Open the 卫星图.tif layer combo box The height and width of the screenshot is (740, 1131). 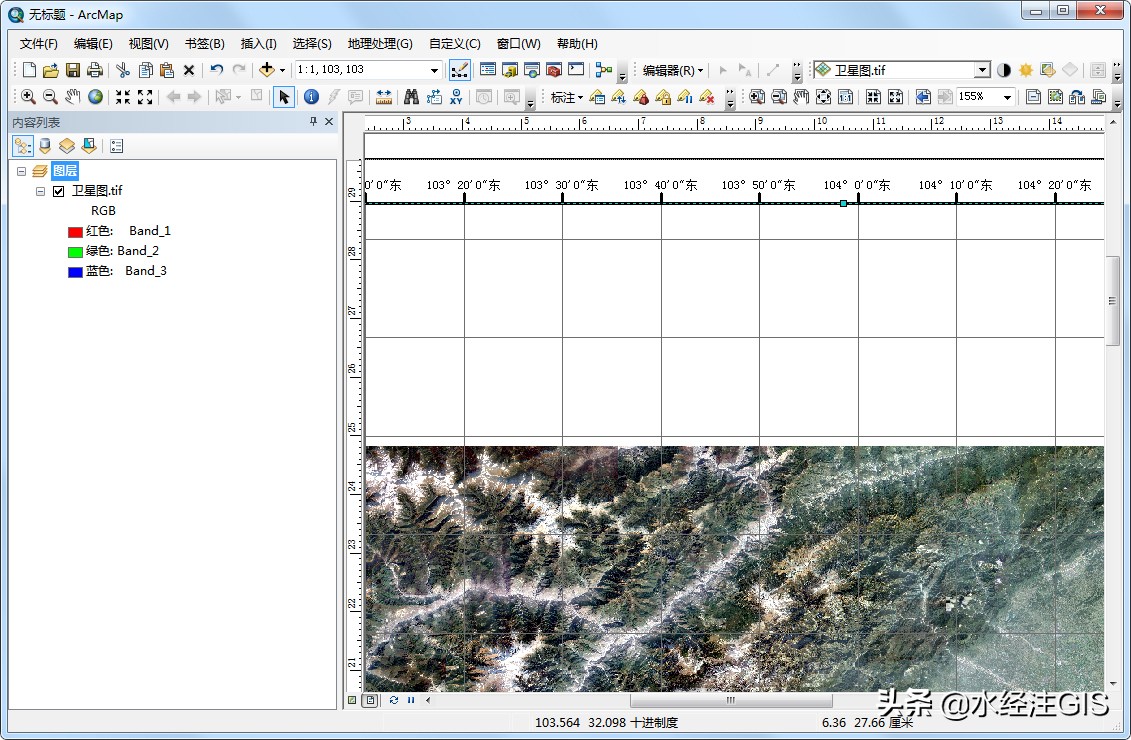(982, 70)
